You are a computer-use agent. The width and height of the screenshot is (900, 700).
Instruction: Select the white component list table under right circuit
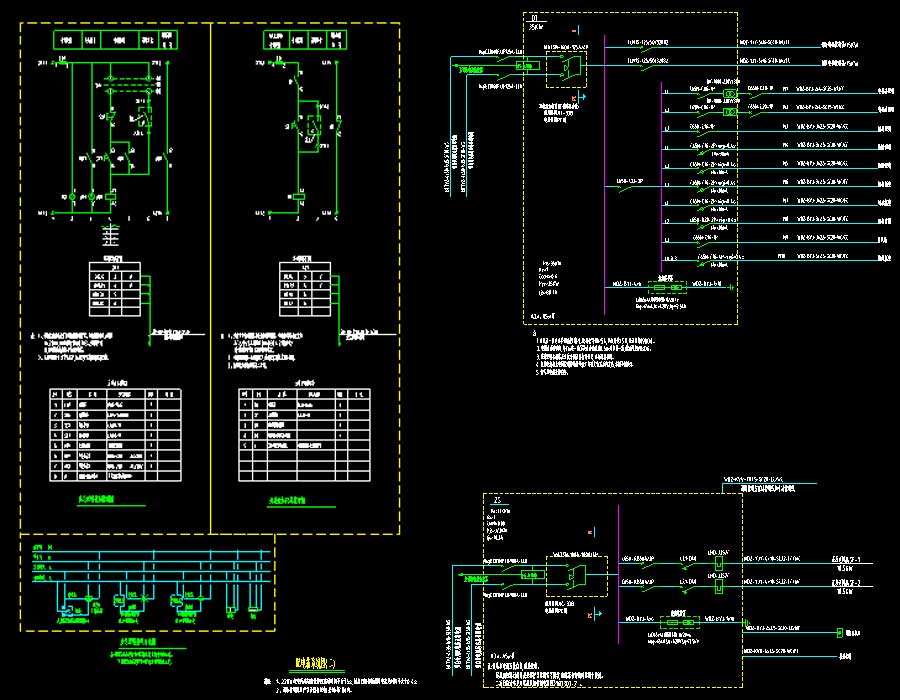tap(304, 435)
